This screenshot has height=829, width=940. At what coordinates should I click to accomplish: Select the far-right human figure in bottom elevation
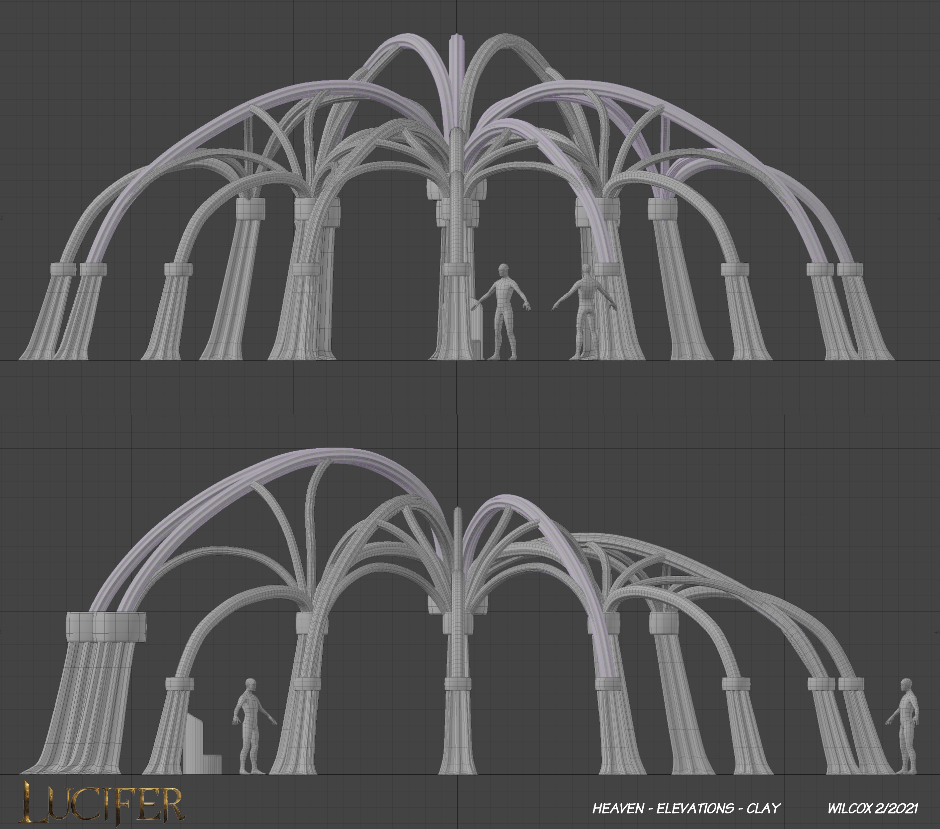coord(906,726)
